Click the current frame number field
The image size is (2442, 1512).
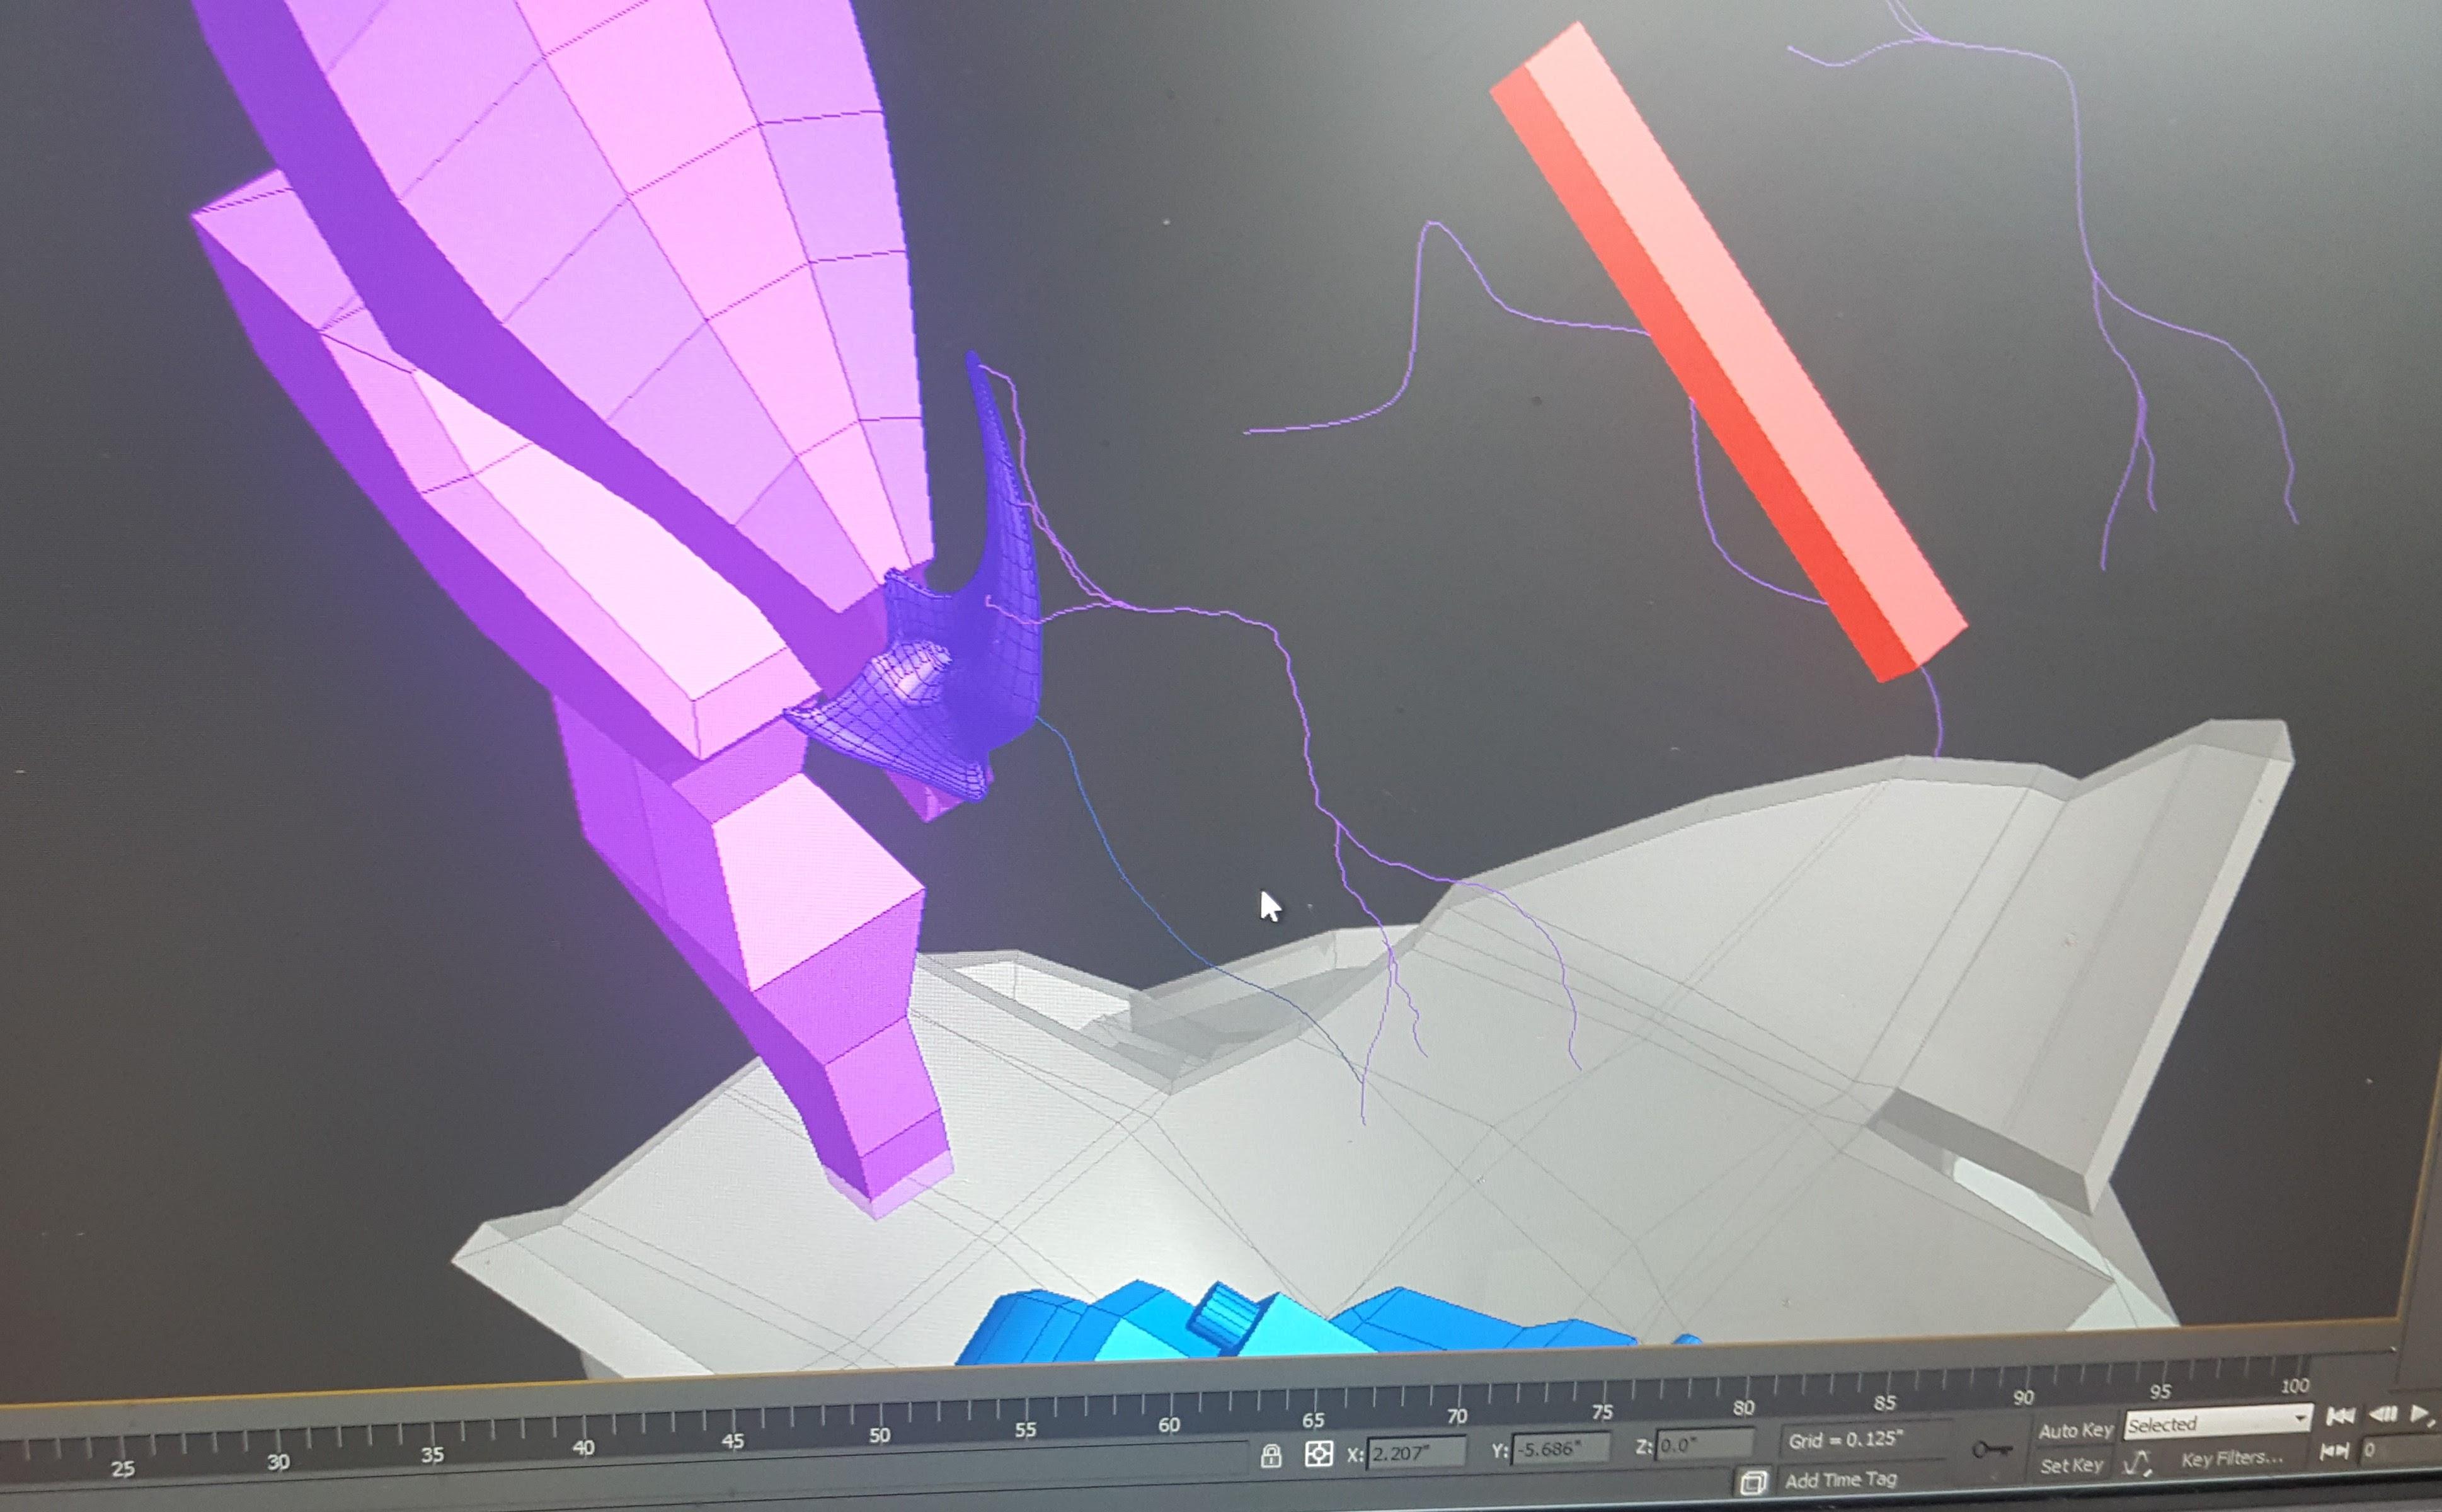pyautogui.click(x=2400, y=1449)
